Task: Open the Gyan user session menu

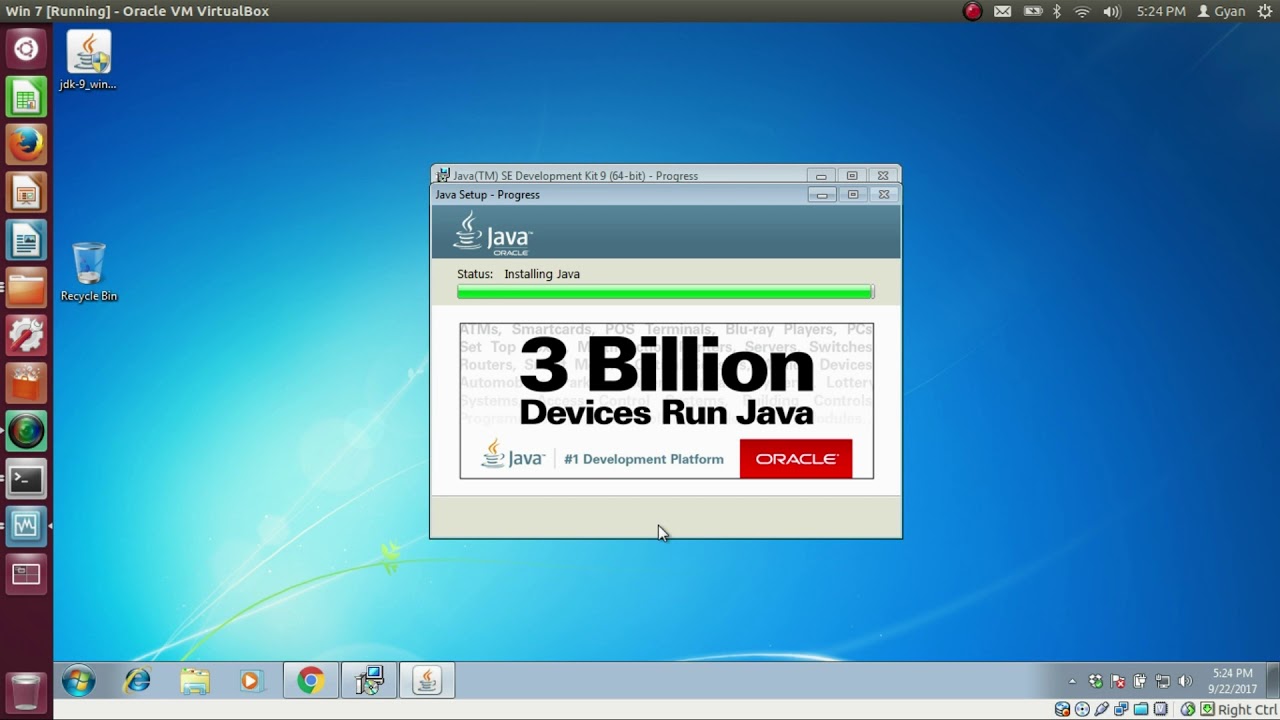Action: coord(1222,11)
